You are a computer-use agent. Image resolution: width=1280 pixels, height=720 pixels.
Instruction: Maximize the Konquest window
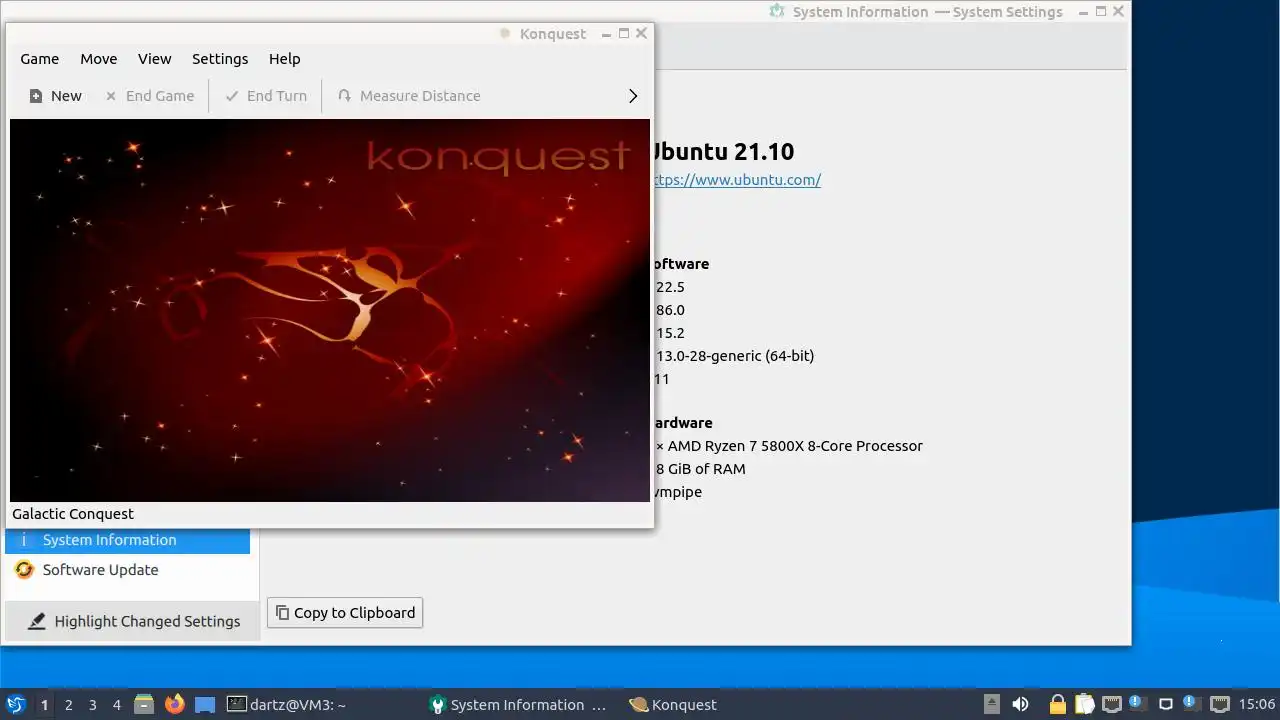[x=624, y=33]
